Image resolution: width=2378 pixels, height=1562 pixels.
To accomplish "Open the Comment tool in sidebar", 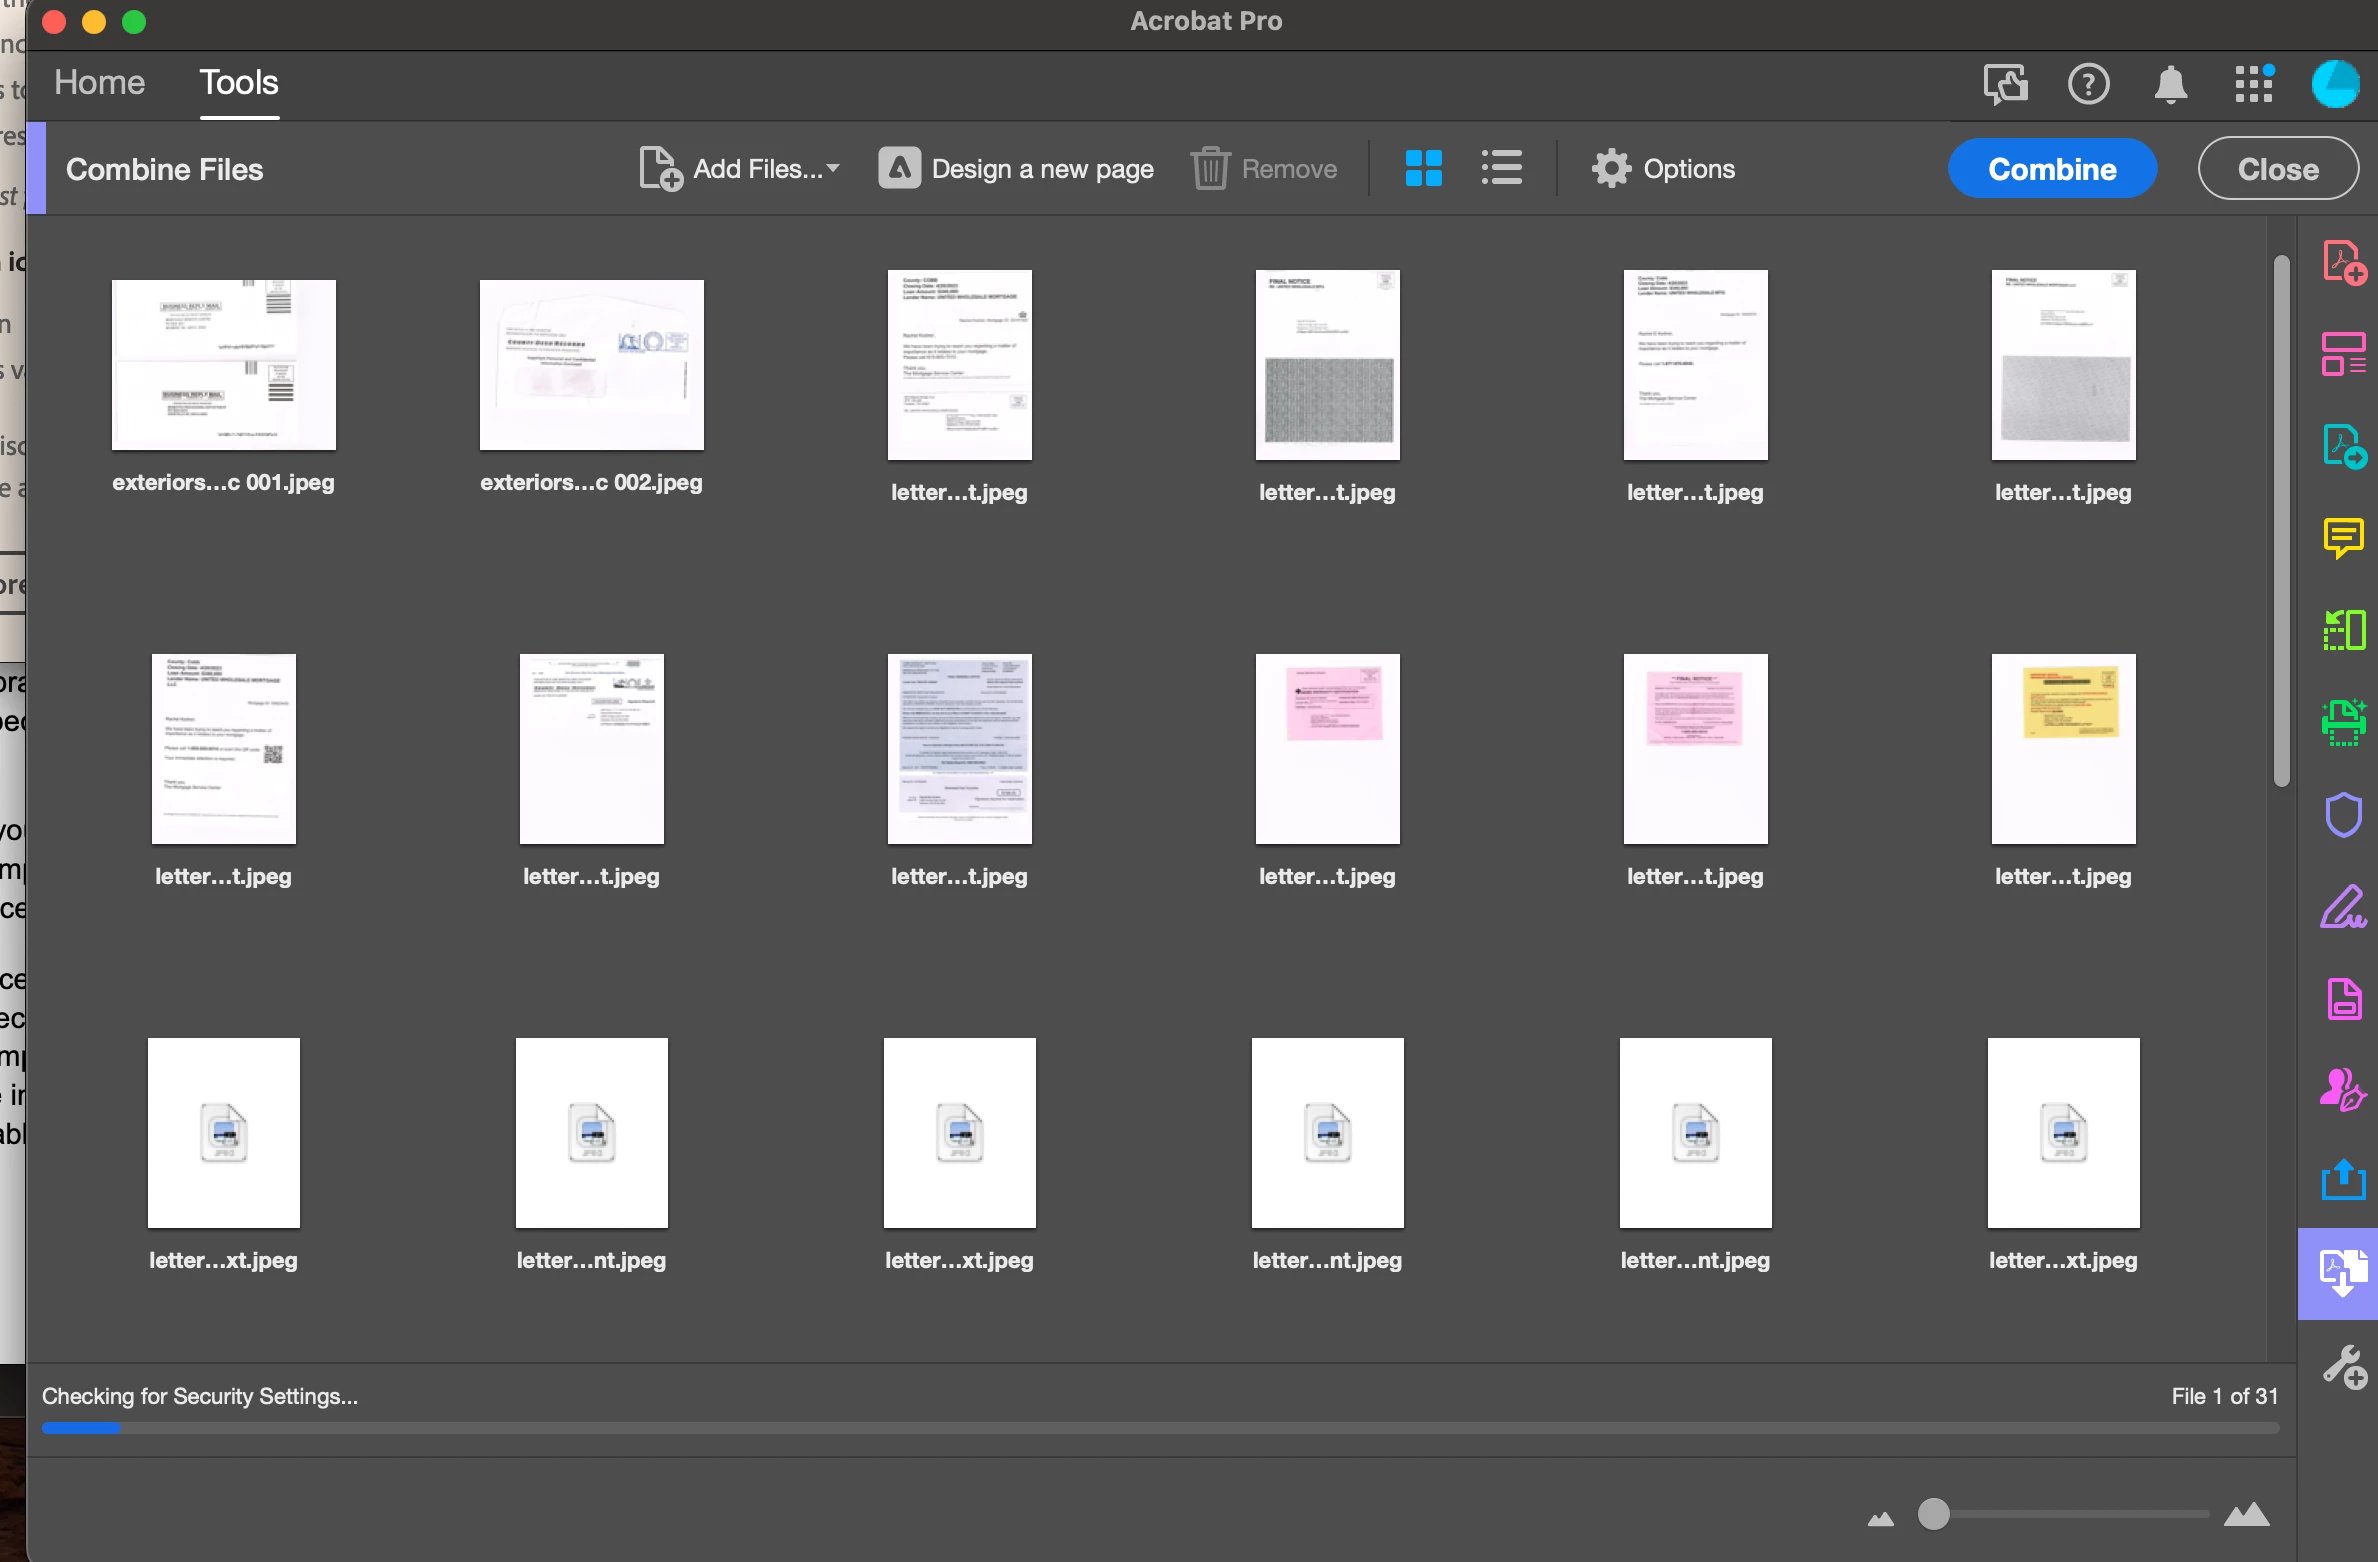I will tap(2343, 538).
